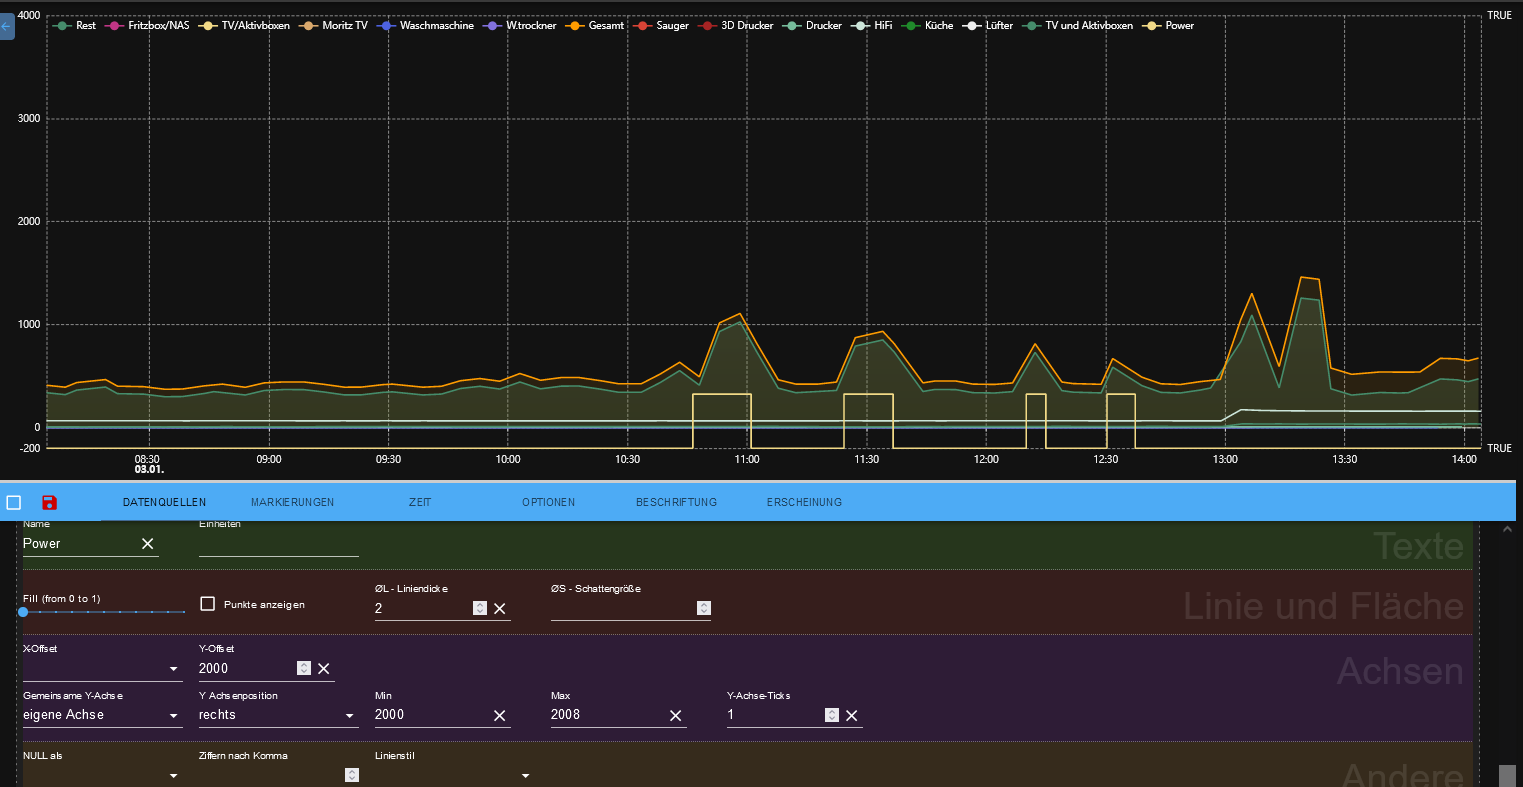The height and width of the screenshot is (787, 1523).
Task: Click the red save icon
Action: pos(49,502)
